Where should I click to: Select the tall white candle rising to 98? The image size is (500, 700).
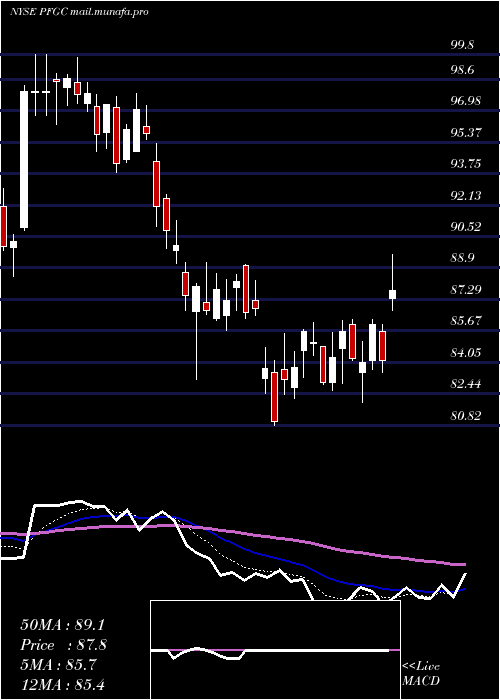pyautogui.click(x=24, y=160)
